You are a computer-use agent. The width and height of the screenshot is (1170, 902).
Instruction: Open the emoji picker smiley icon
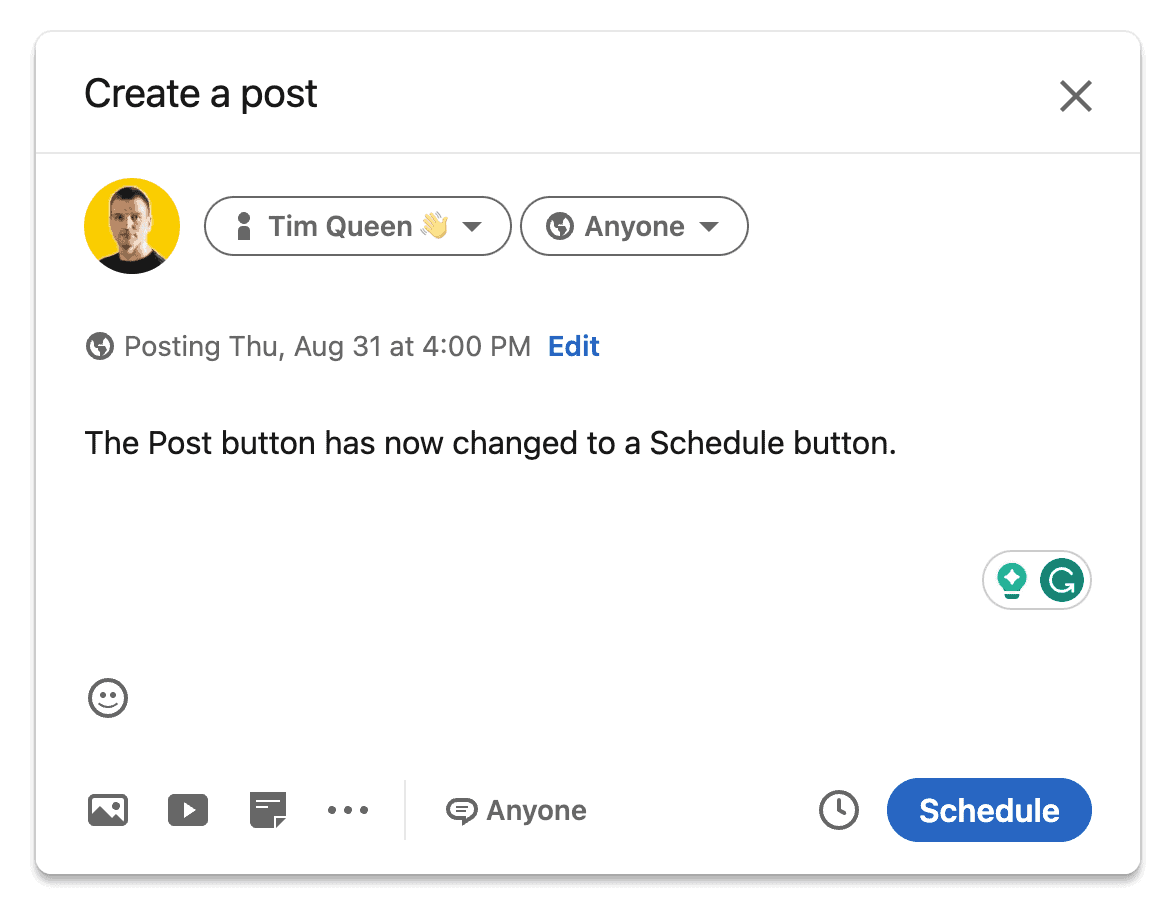pos(108,698)
